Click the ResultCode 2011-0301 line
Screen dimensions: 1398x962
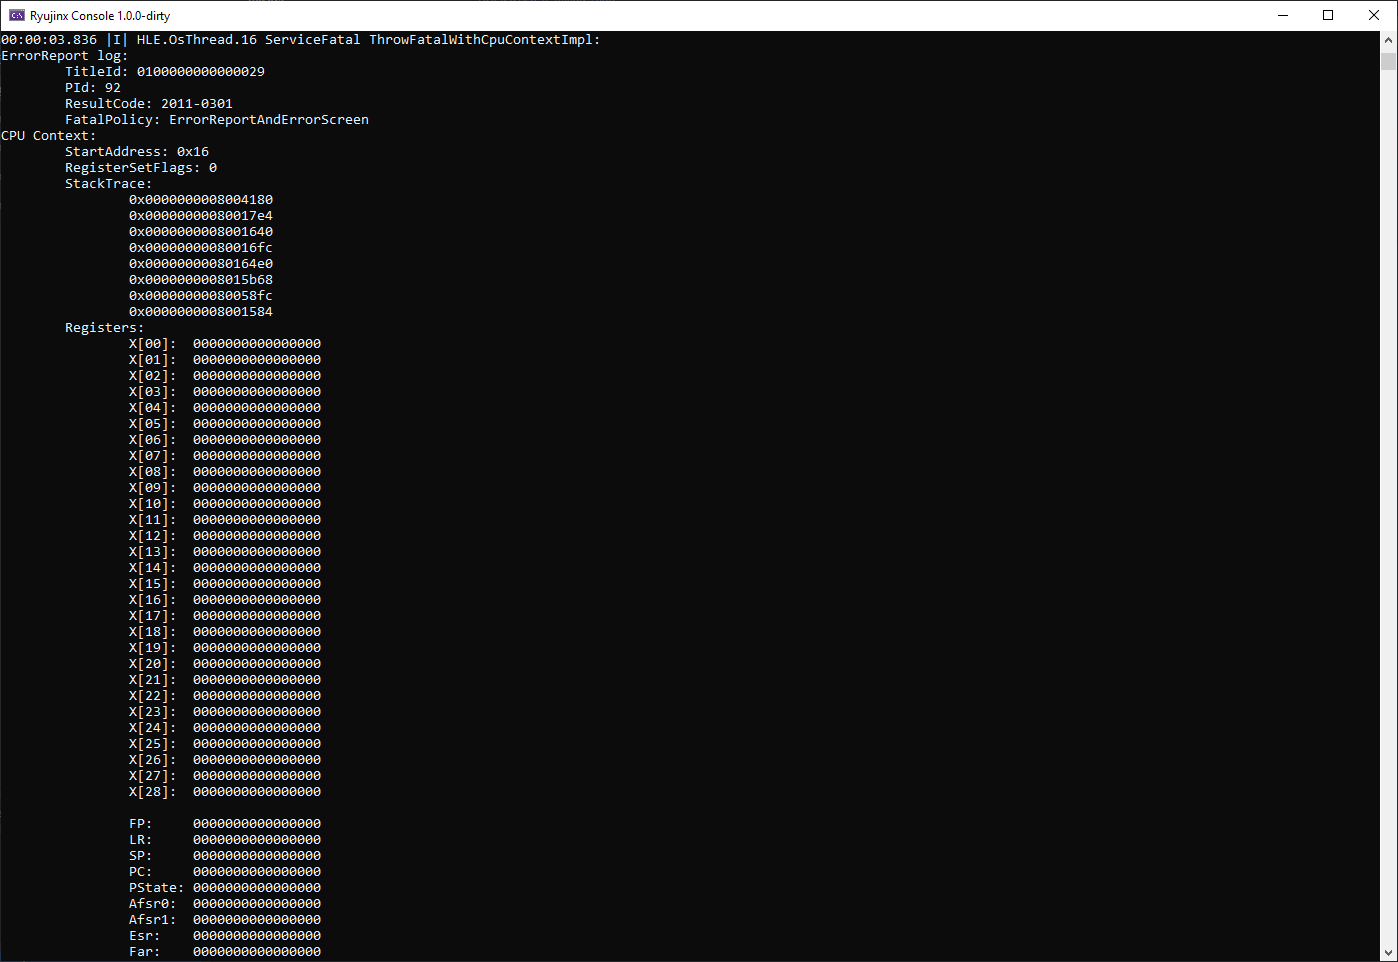tap(149, 104)
